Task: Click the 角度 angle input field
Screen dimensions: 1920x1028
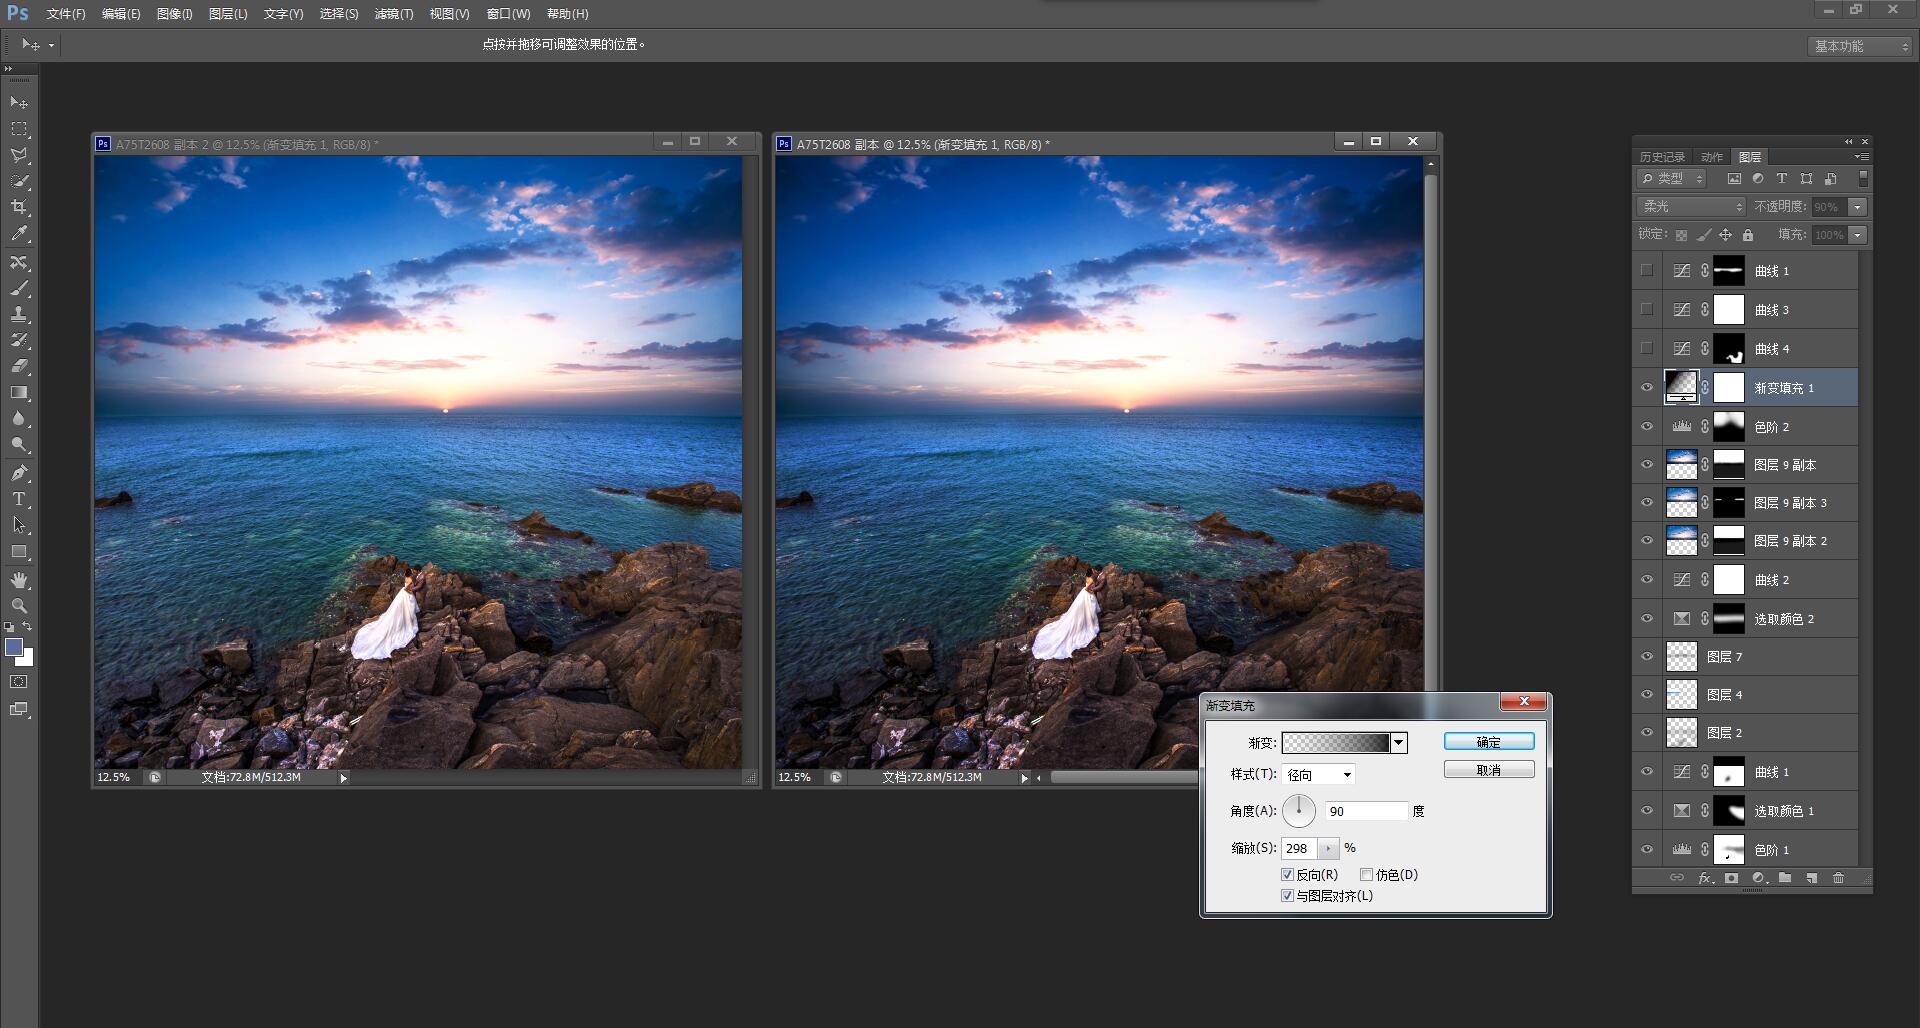Action: click(1365, 811)
